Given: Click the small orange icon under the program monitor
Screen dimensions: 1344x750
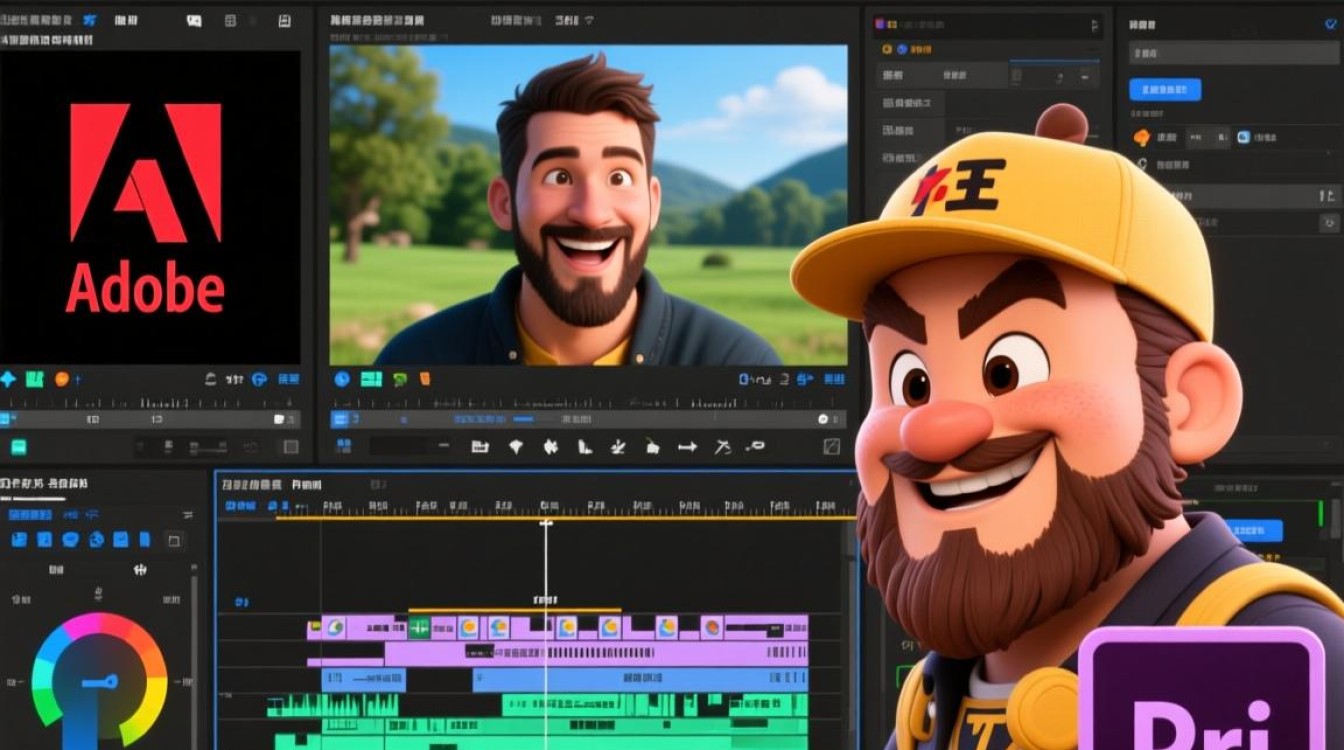Looking at the screenshot, I should pos(425,379).
